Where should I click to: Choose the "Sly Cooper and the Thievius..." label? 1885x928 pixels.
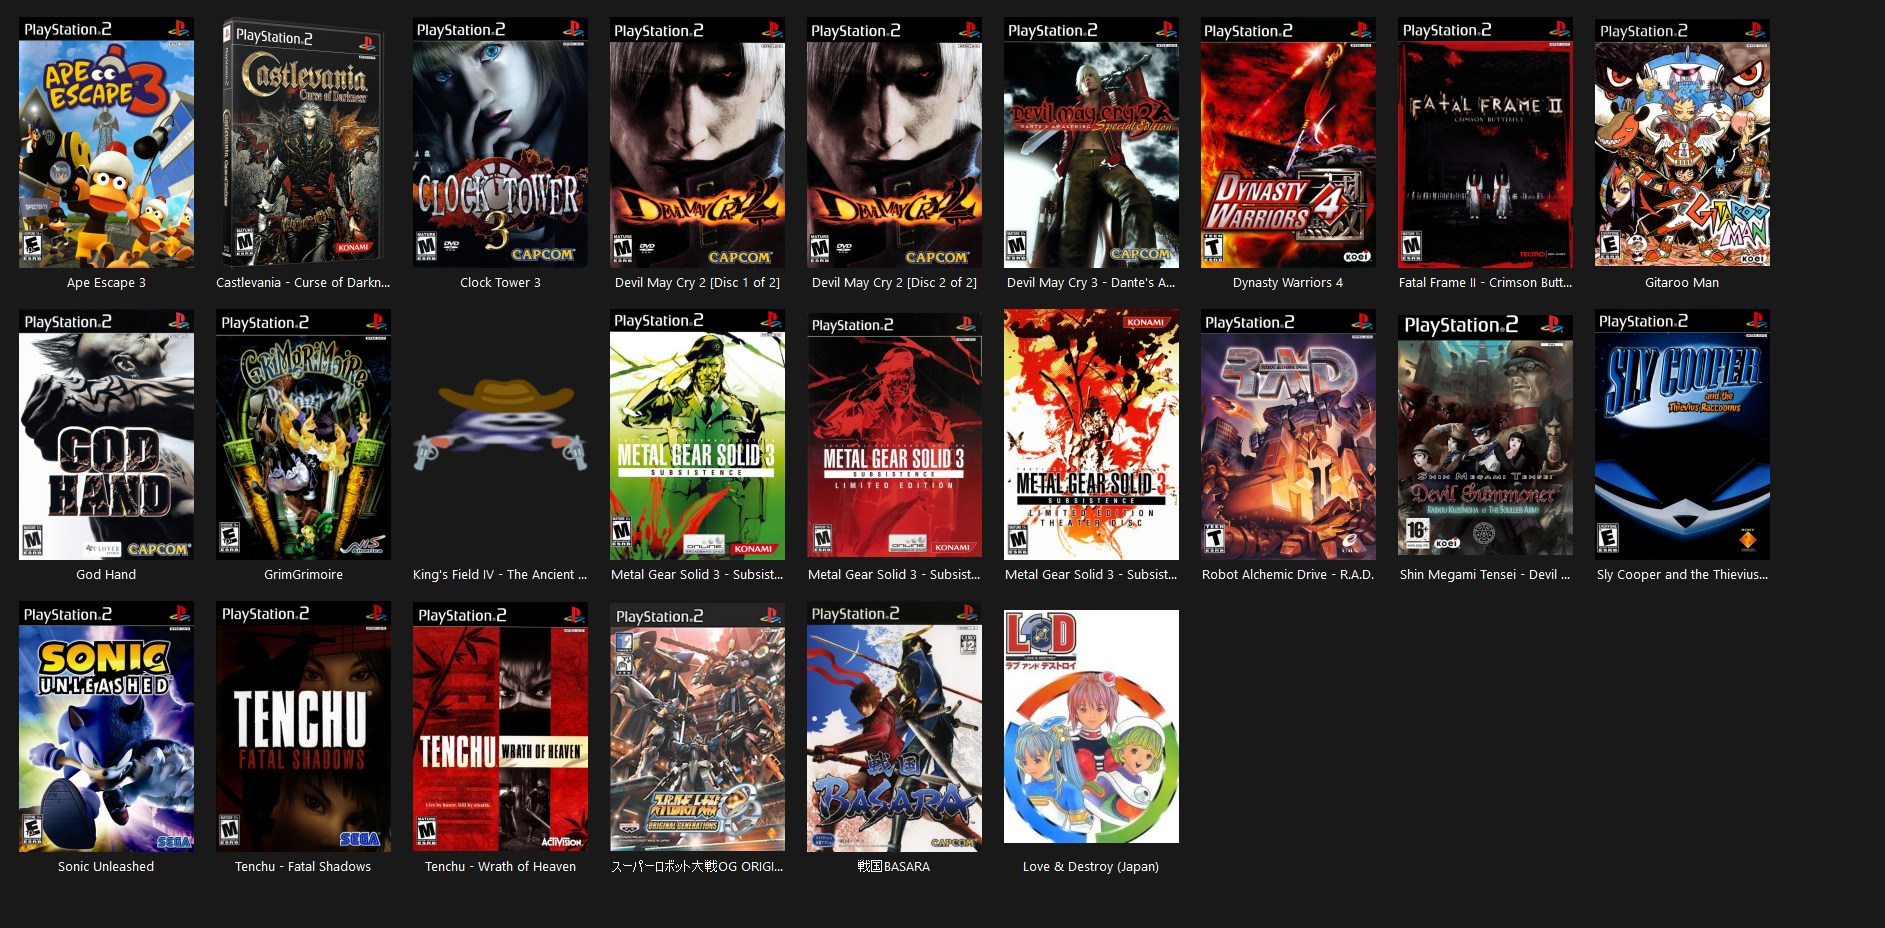[1682, 575]
